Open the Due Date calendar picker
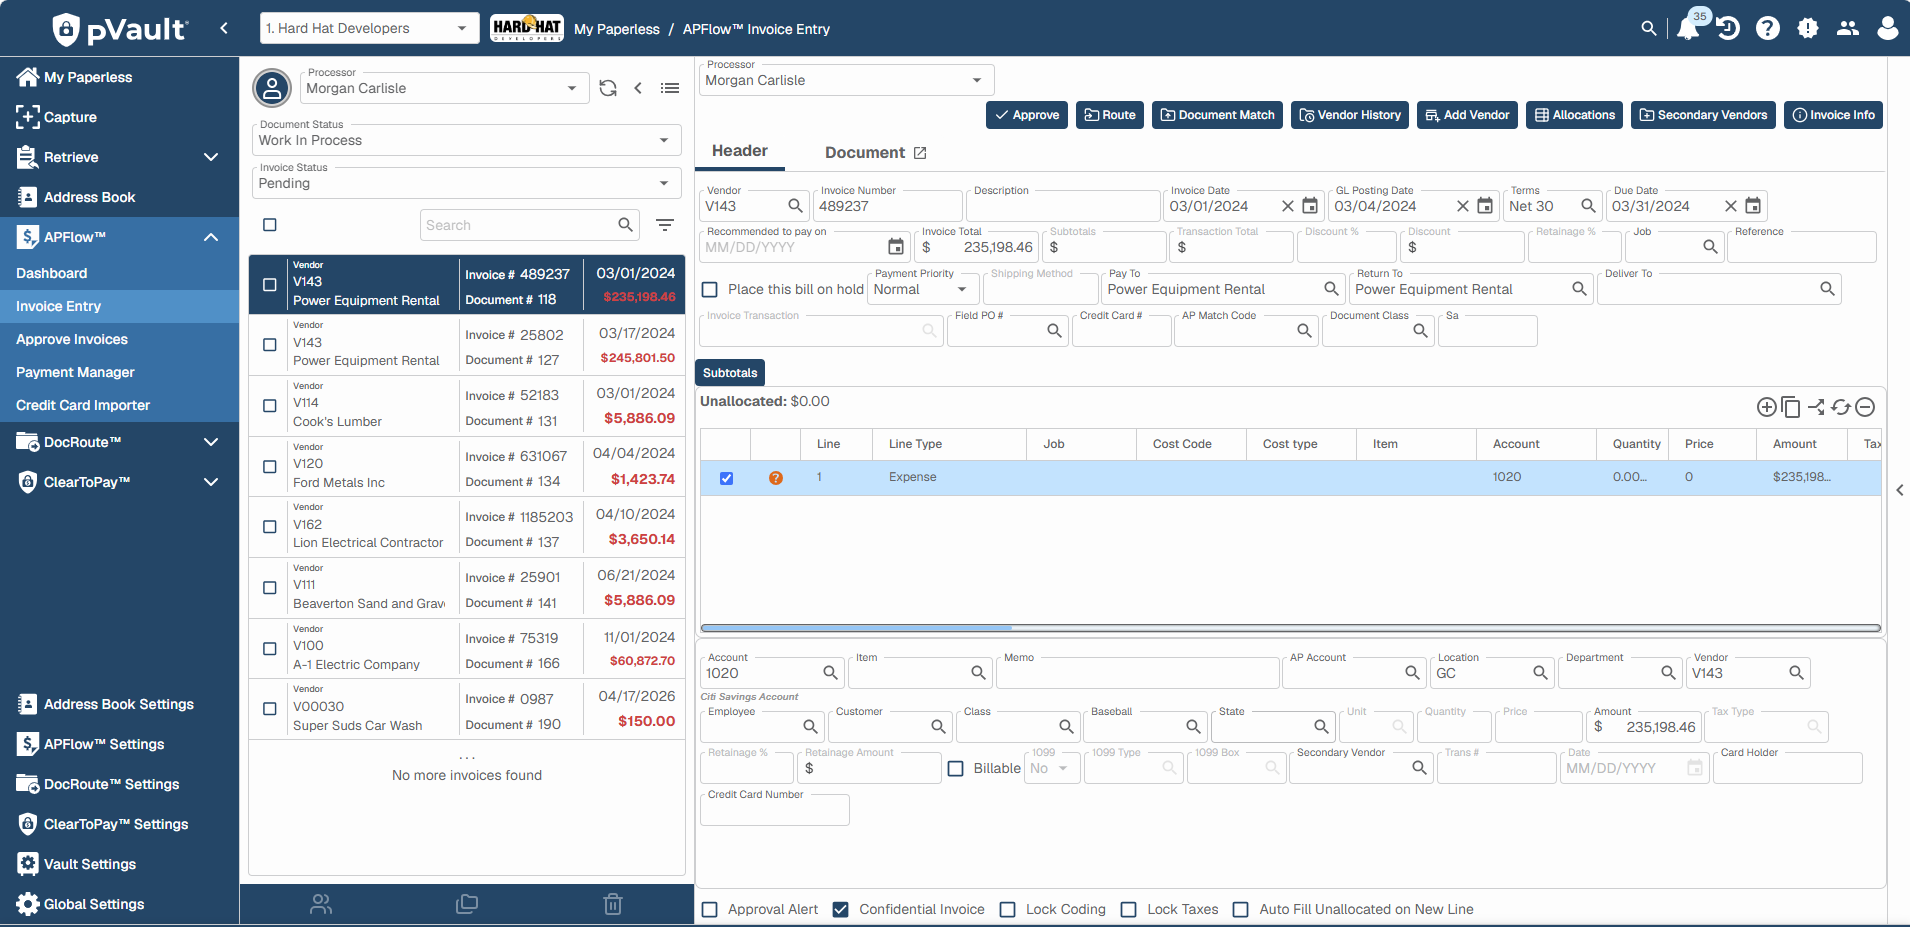 pos(1753,206)
